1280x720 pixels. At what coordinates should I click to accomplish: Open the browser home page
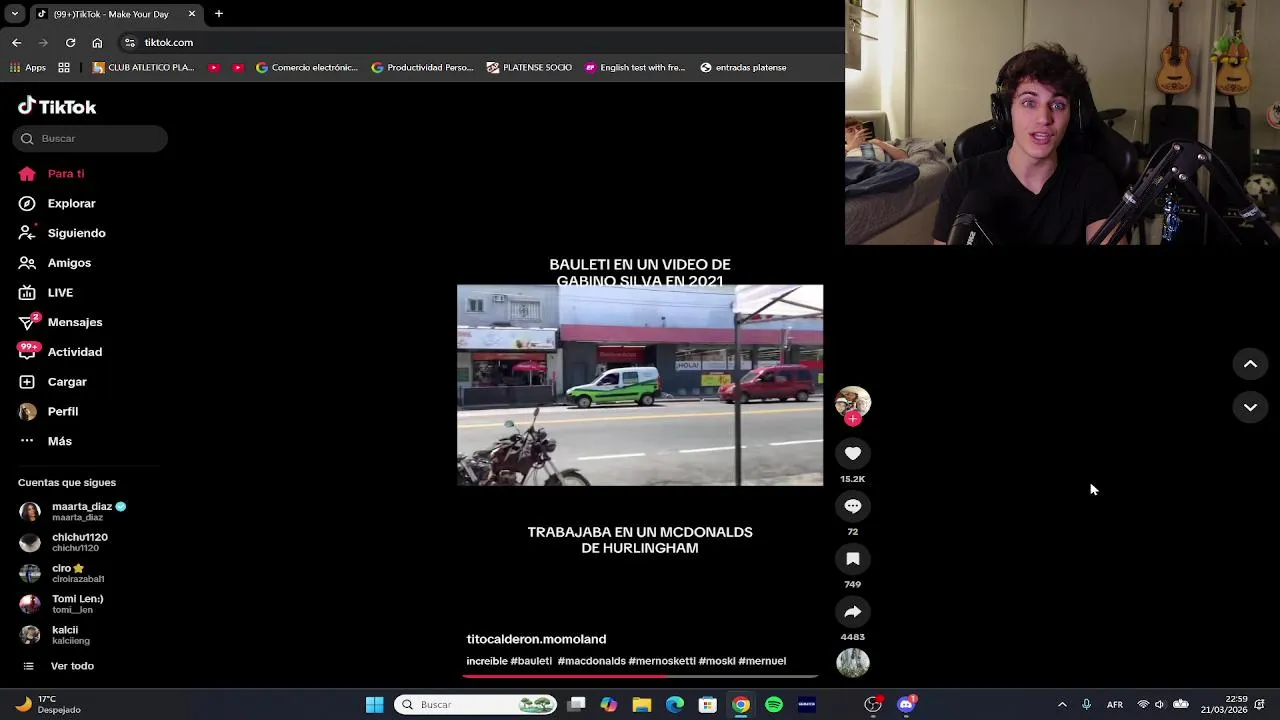tap(97, 43)
